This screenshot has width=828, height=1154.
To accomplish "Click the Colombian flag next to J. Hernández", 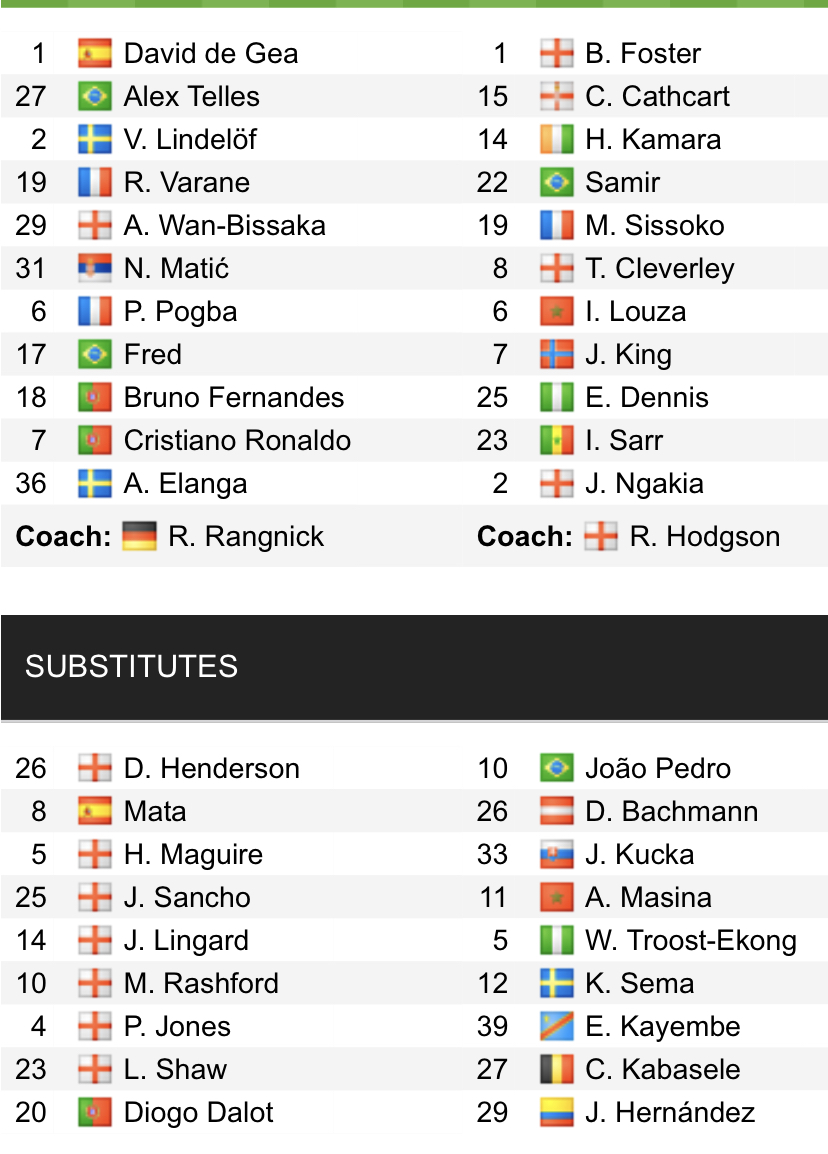I will (556, 1112).
